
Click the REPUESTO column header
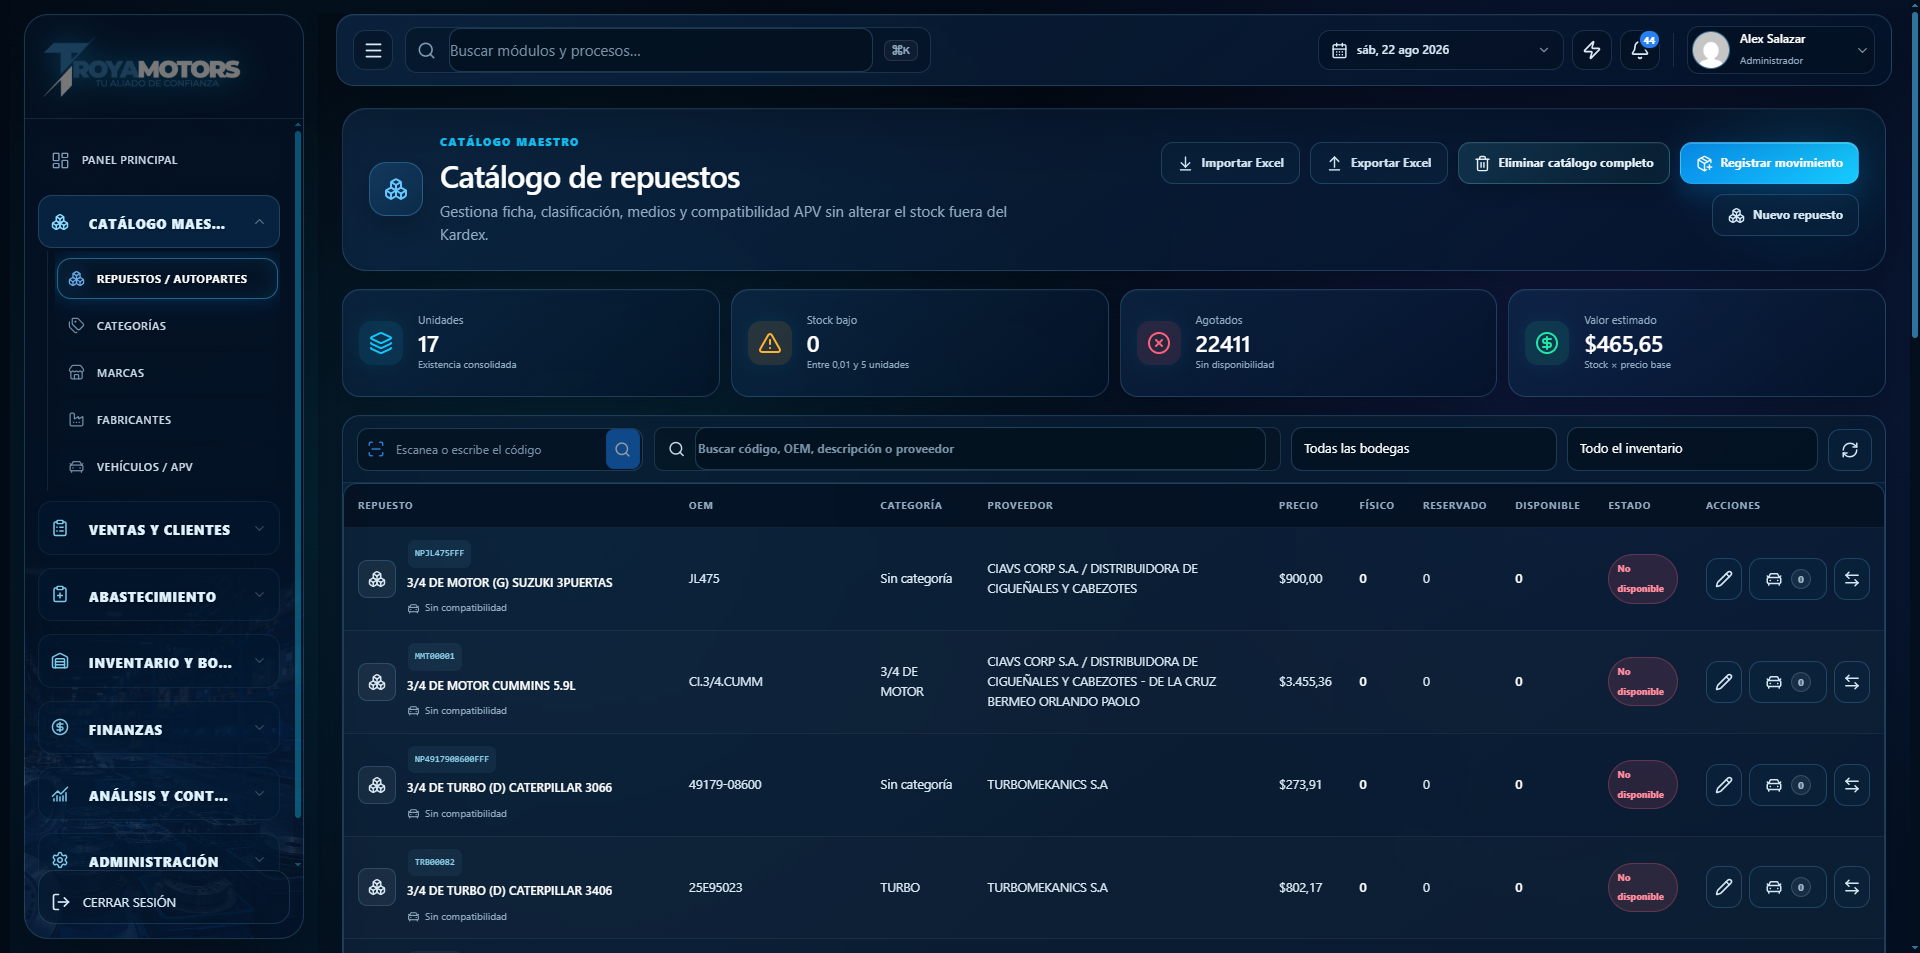tap(385, 506)
